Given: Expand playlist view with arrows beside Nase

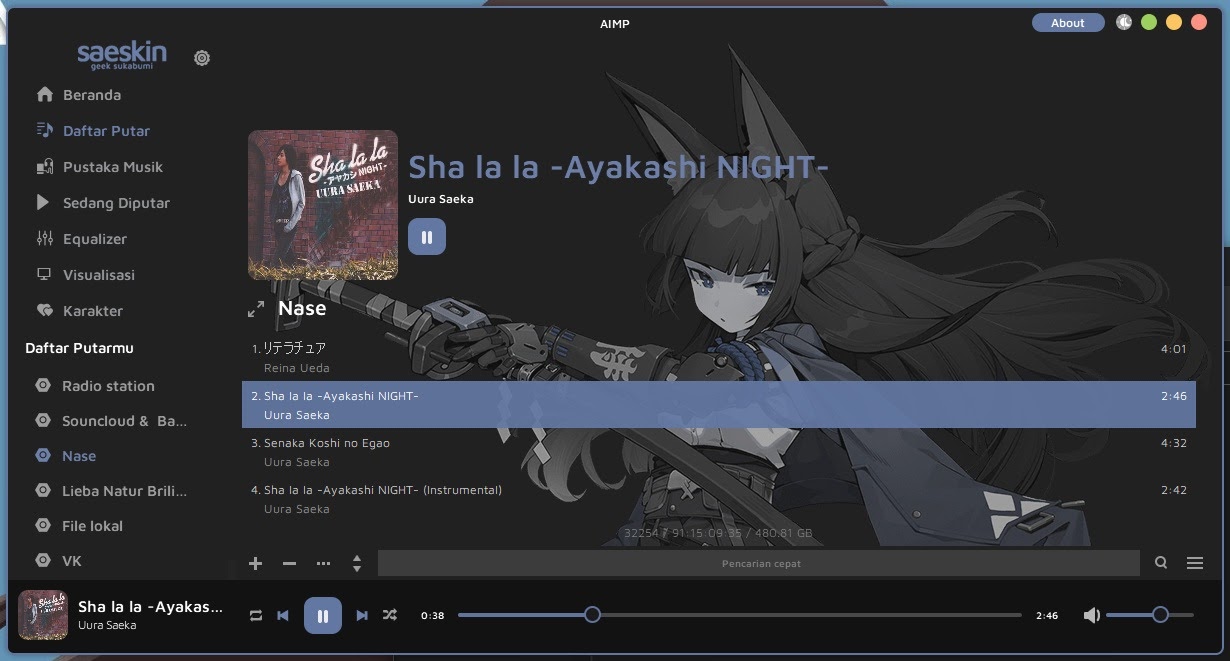Looking at the screenshot, I should (256, 310).
